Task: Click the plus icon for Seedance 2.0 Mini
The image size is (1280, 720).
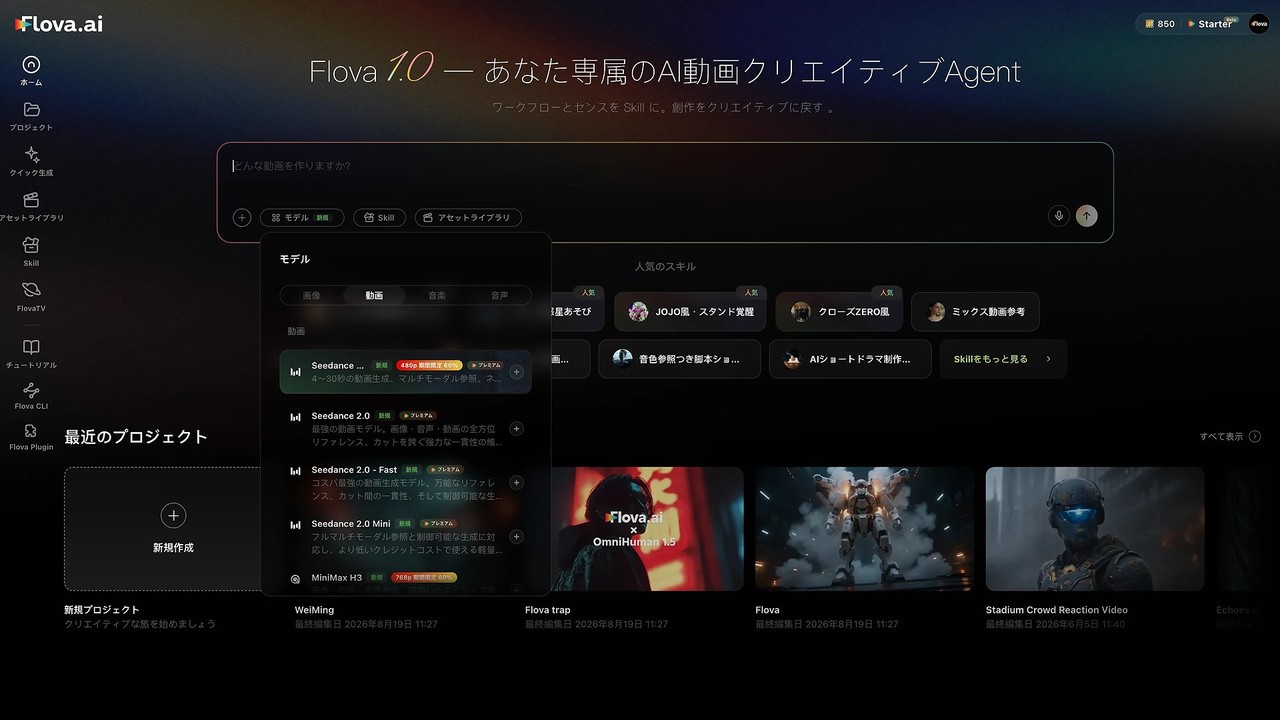Action: coord(516,537)
